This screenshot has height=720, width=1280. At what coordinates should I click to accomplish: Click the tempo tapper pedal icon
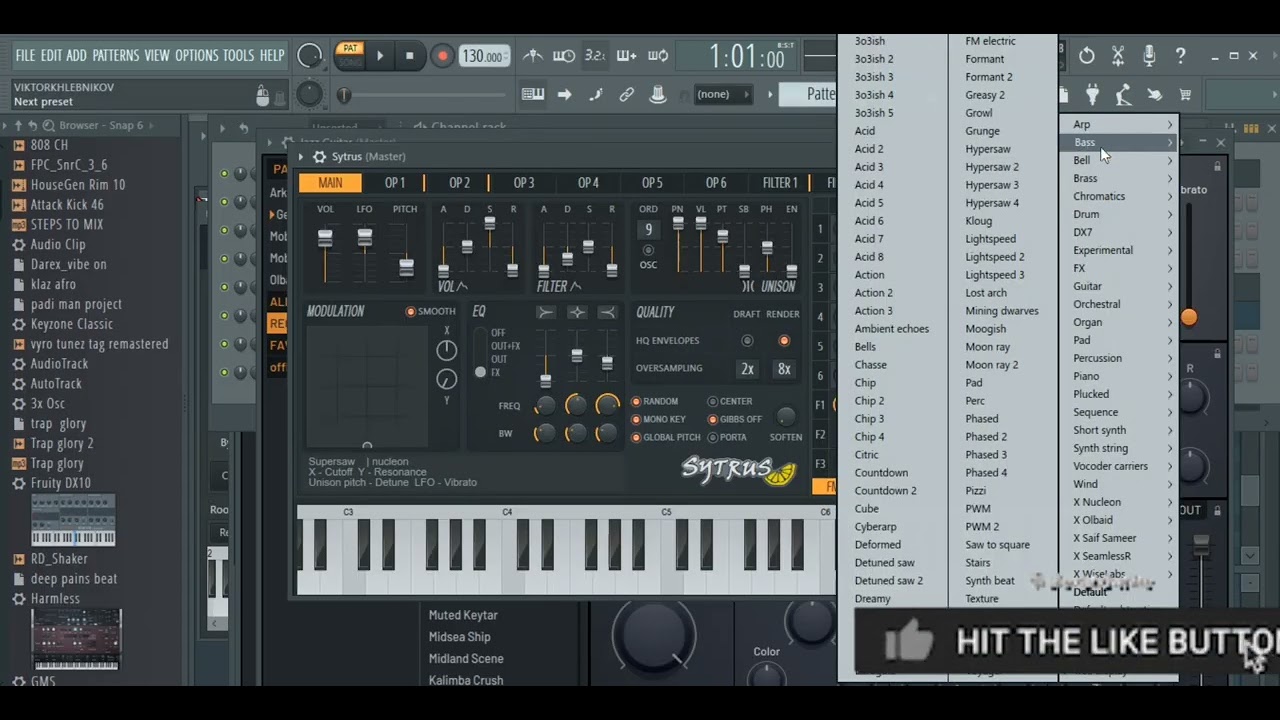pyautogui.click(x=1124, y=95)
